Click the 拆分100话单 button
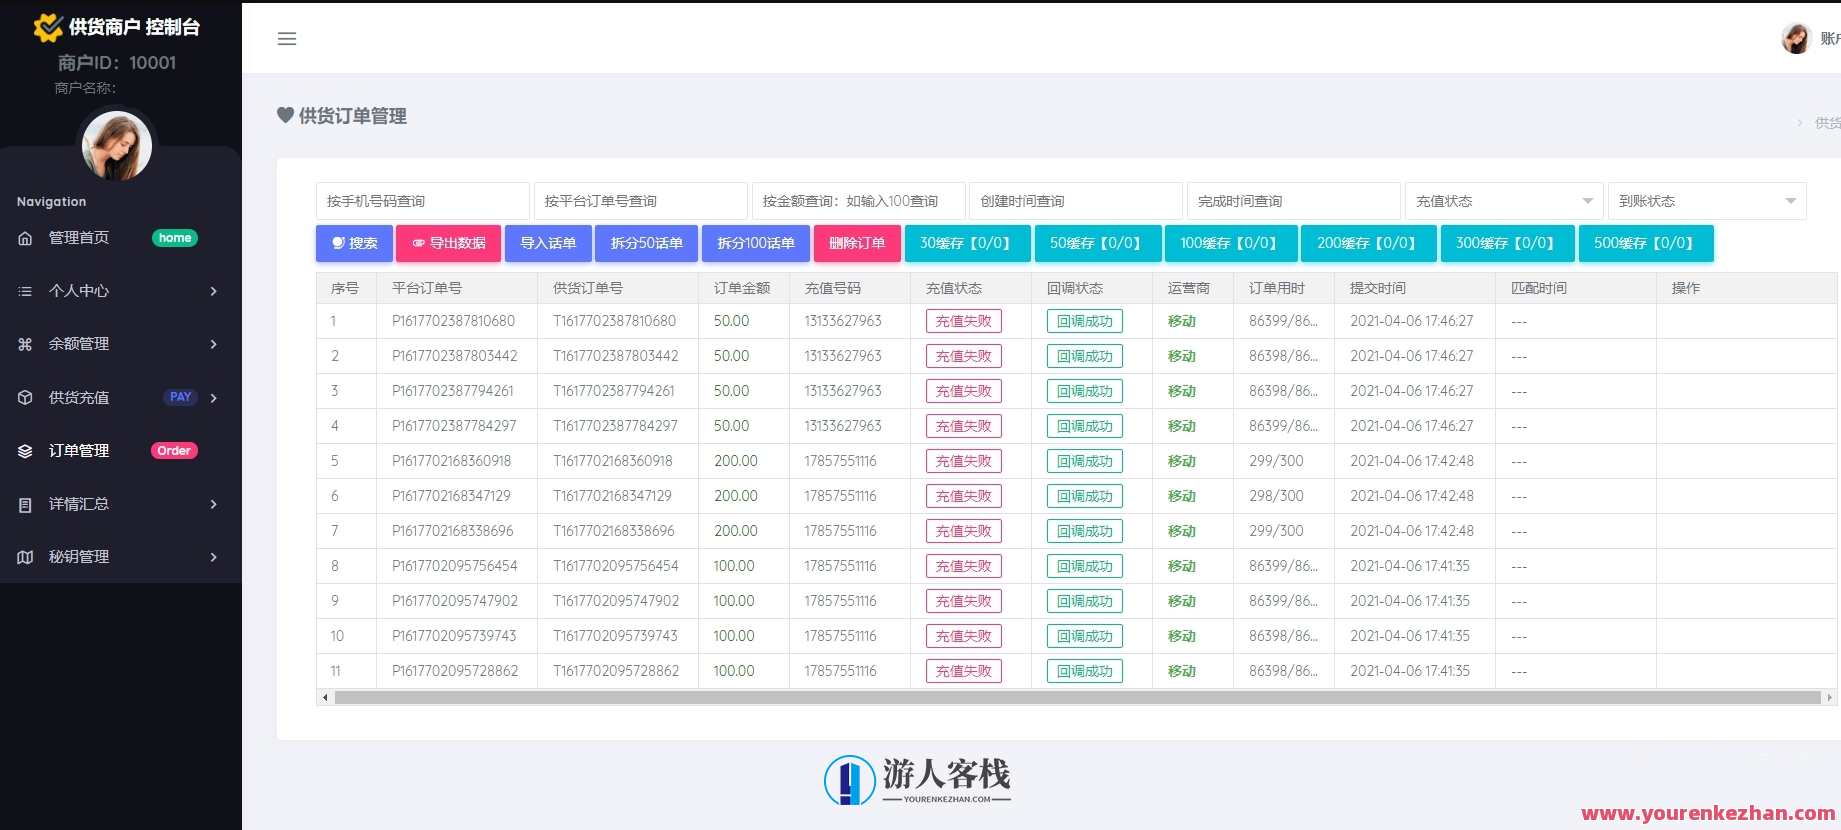The image size is (1841, 830). [x=756, y=243]
